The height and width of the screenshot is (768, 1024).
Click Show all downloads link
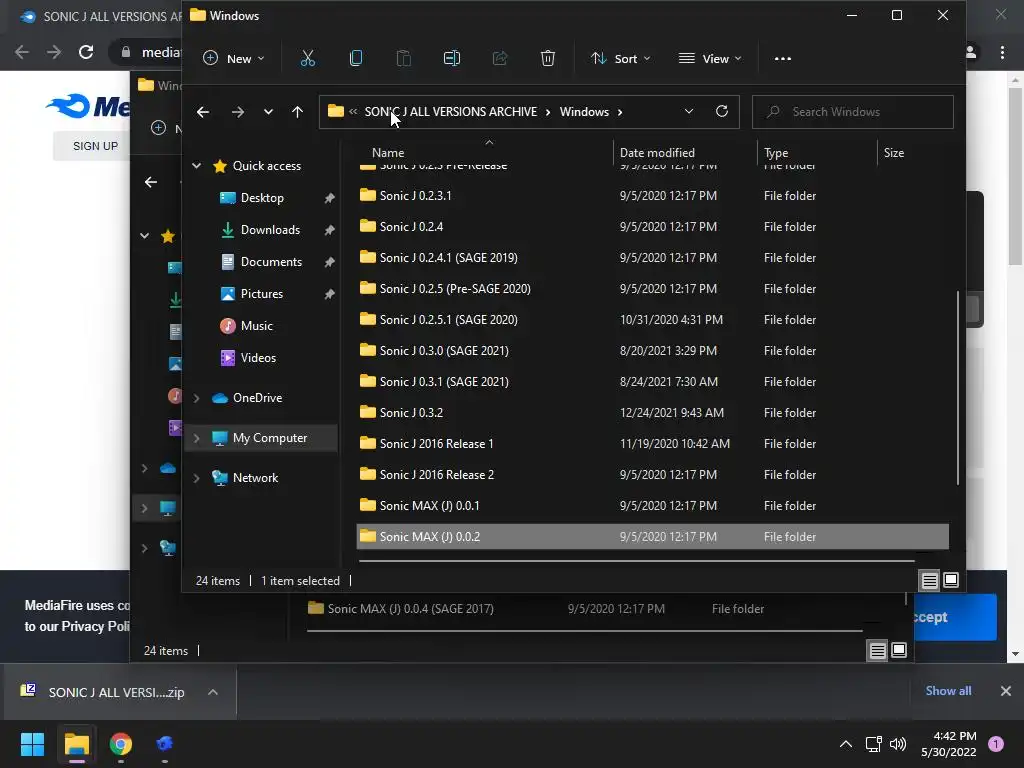[948, 690]
